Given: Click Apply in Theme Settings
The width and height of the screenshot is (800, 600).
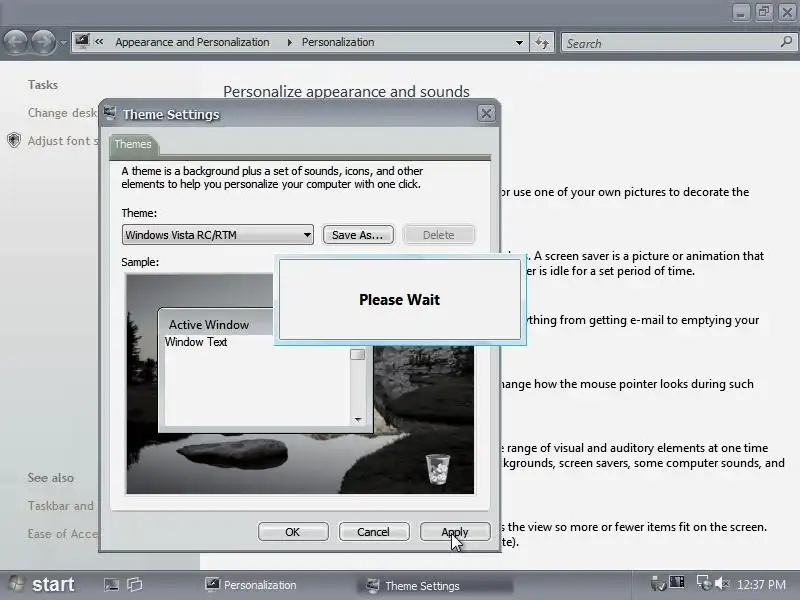Looking at the screenshot, I should point(455,532).
